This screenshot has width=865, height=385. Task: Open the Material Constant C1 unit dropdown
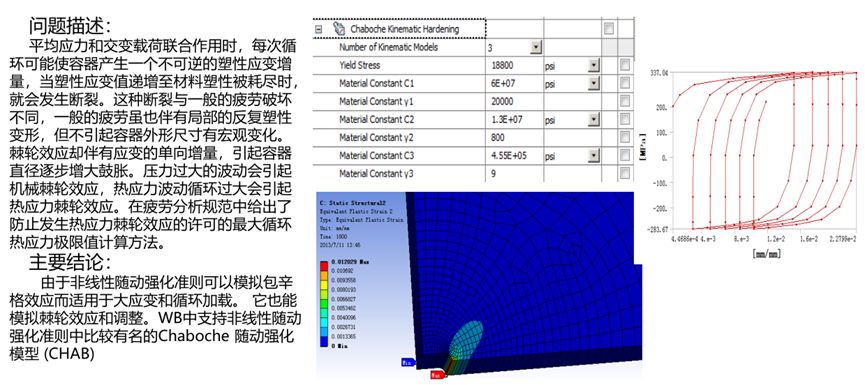(594, 83)
